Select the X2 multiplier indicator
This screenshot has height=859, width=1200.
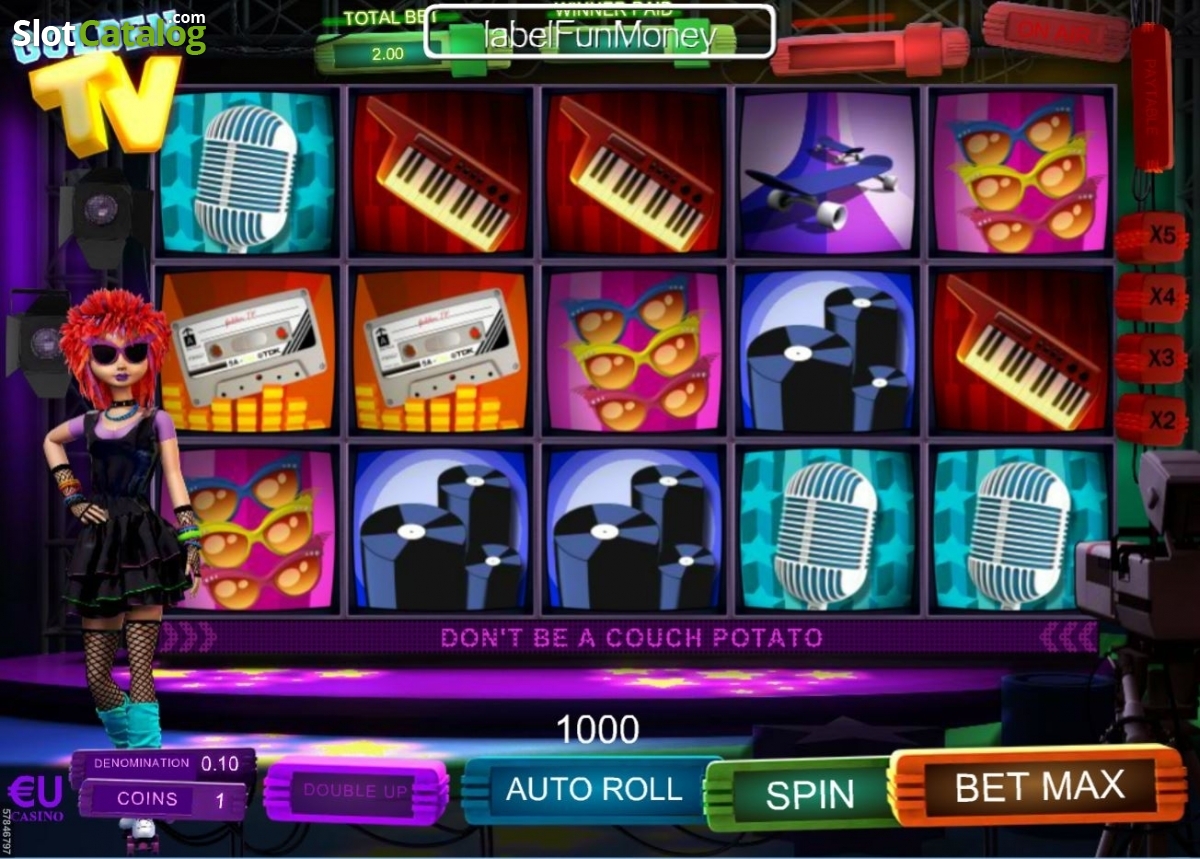click(1152, 419)
